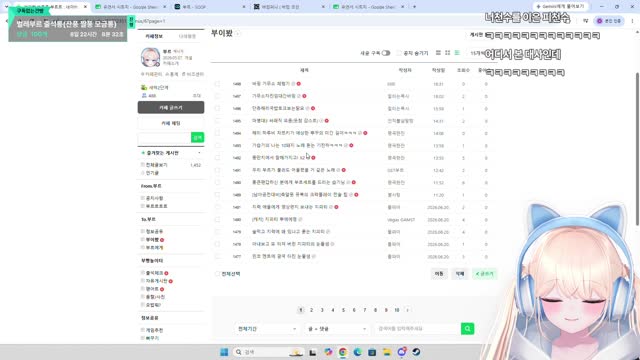Sort by the 조회수 column header
Viewport: 640px width, 360px height.
tap(463, 70)
